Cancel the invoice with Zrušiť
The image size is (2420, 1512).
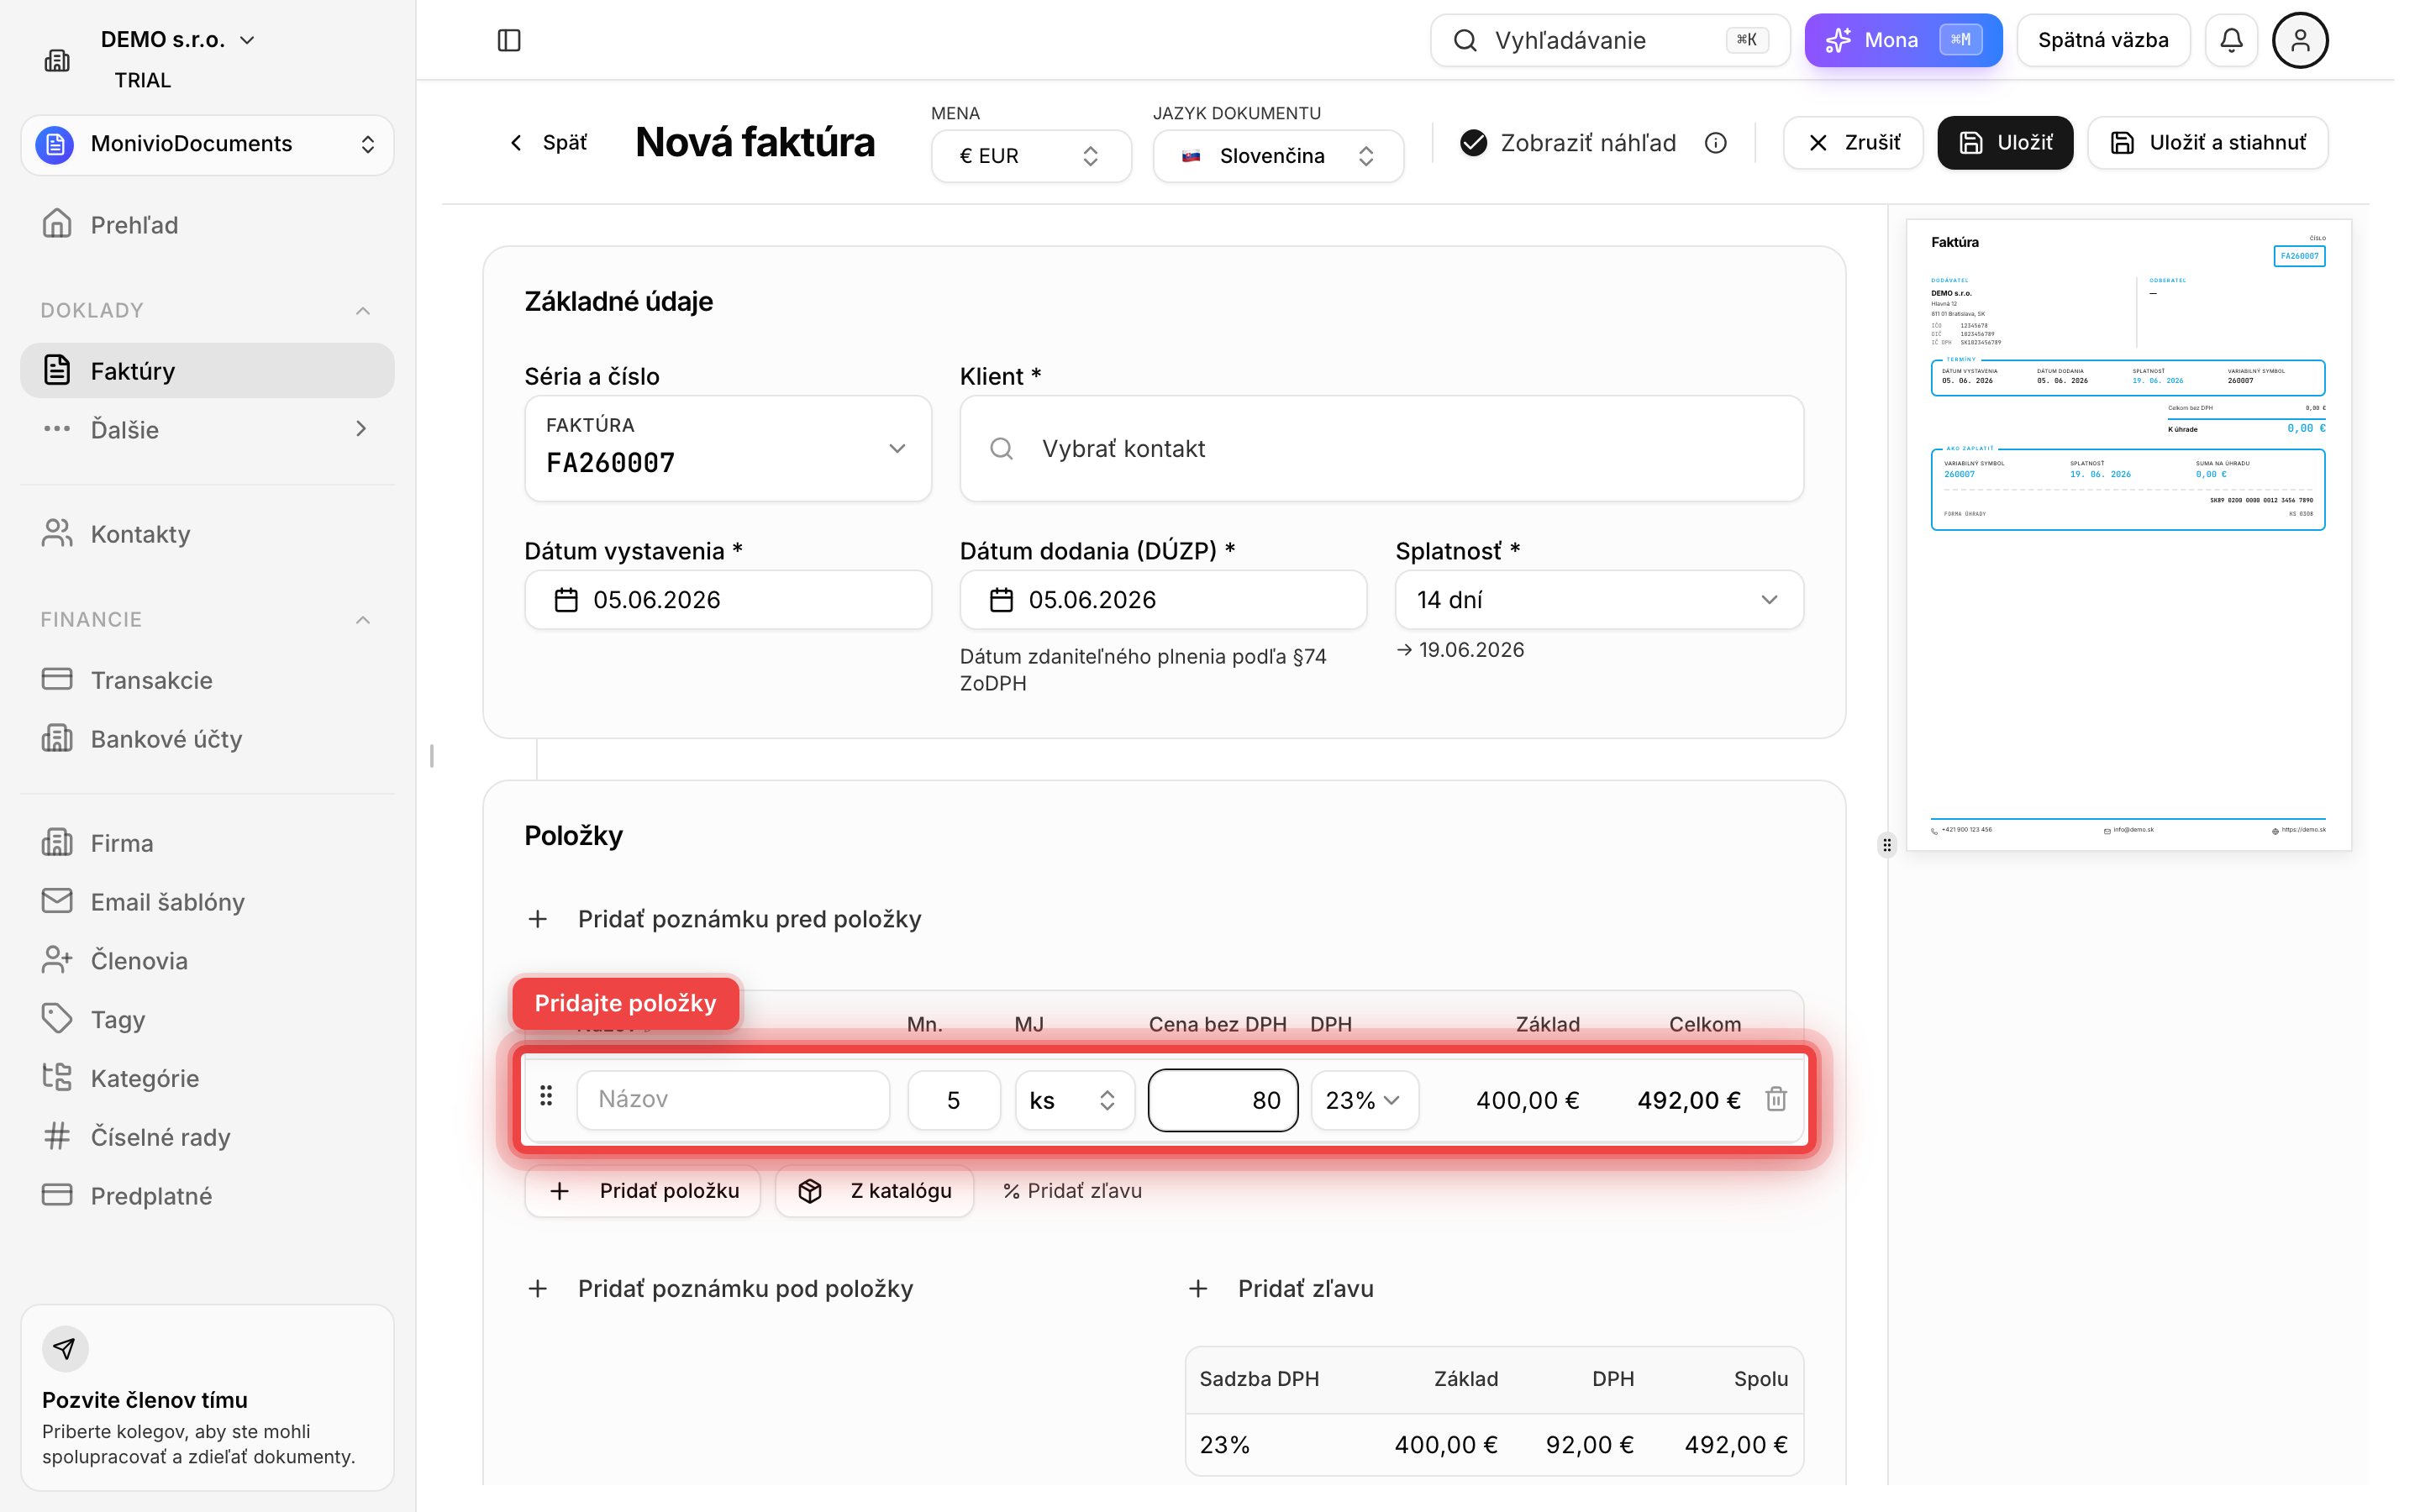(x=1853, y=143)
